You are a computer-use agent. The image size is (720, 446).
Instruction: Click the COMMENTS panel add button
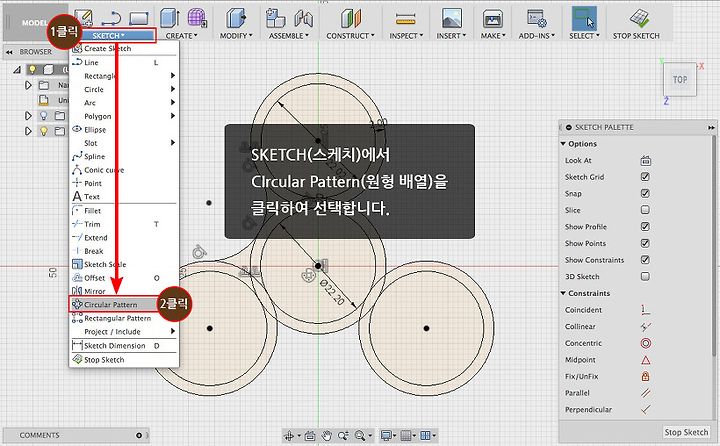point(139,435)
